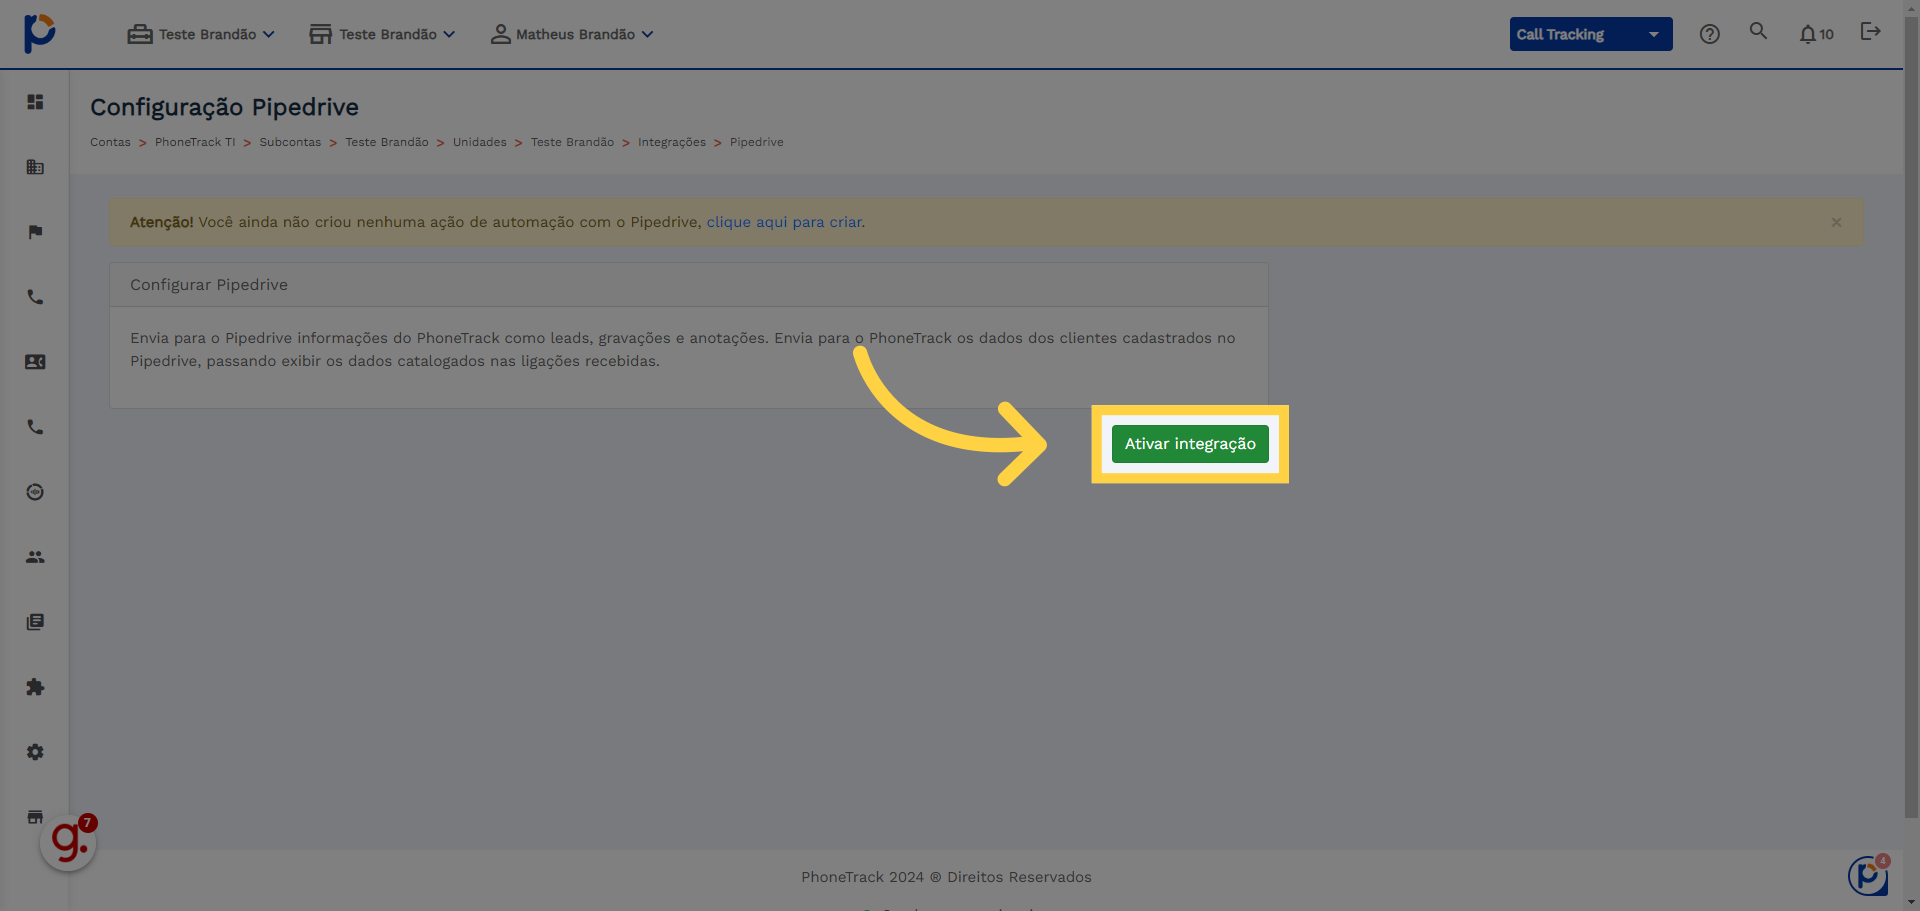Open the users group sidebar icon
The height and width of the screenshot is (911, 1920).
point(35,557)
